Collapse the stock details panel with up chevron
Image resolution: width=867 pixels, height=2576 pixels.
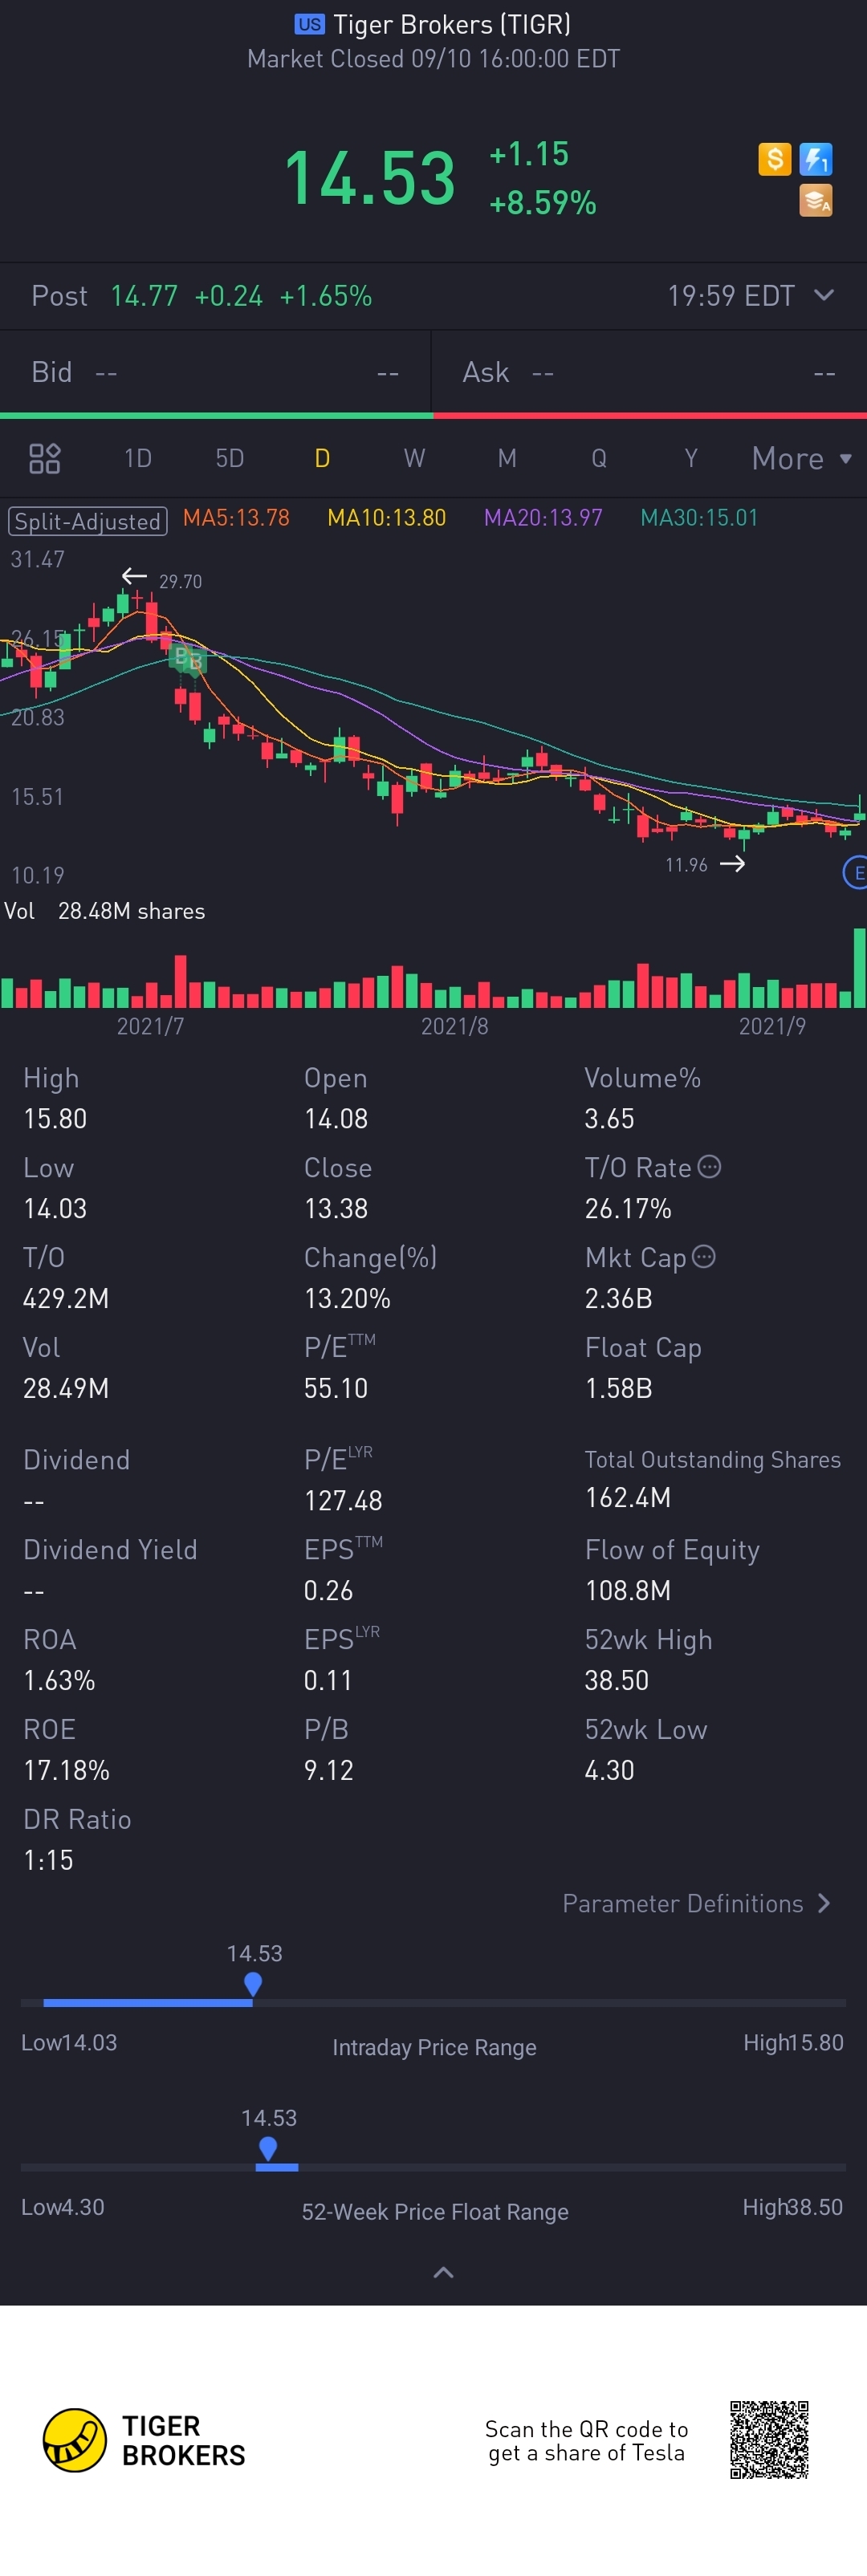443,2272
